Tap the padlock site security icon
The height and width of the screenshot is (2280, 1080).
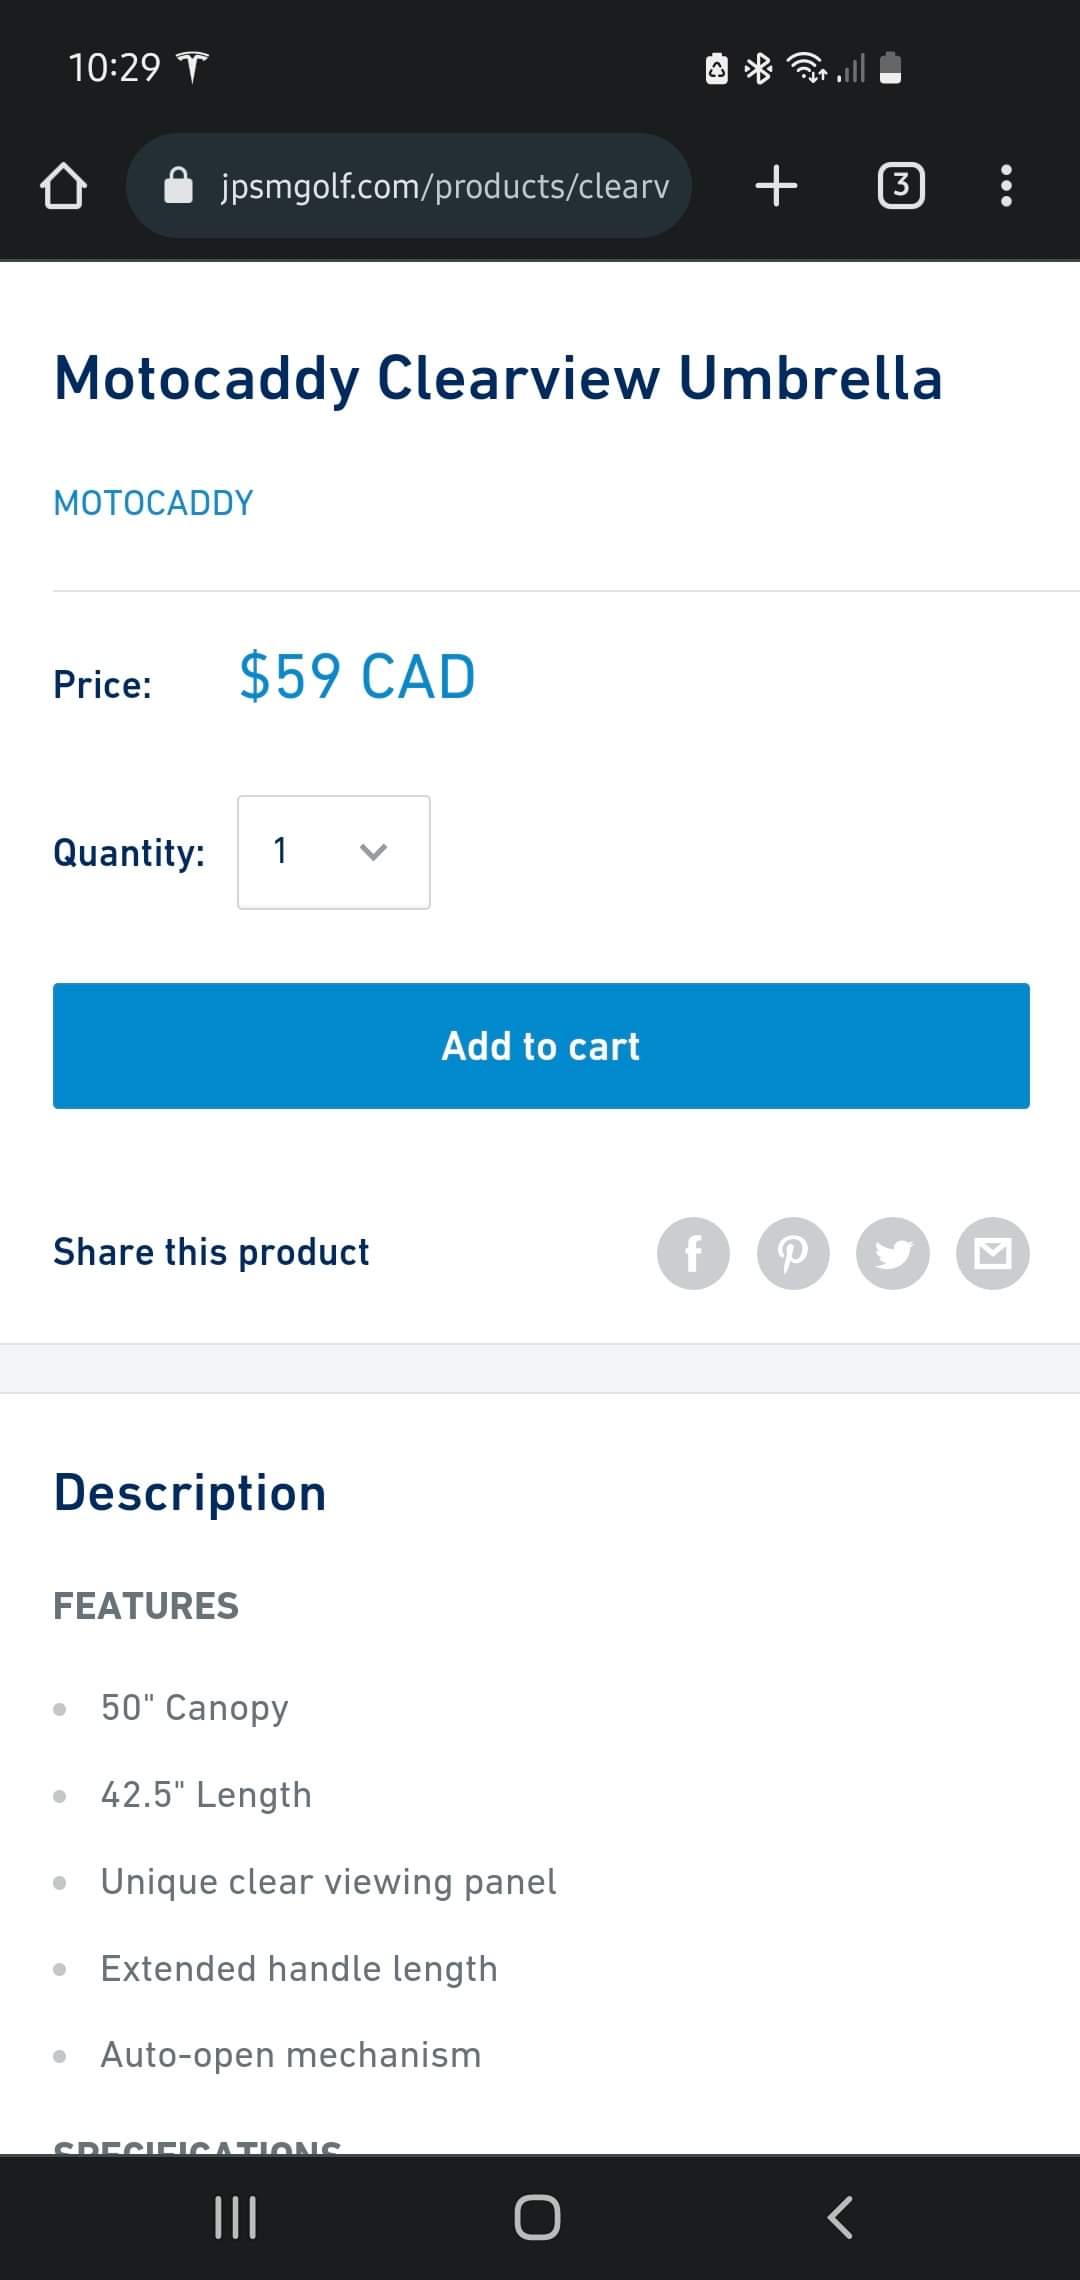click(x=178, y=185)
